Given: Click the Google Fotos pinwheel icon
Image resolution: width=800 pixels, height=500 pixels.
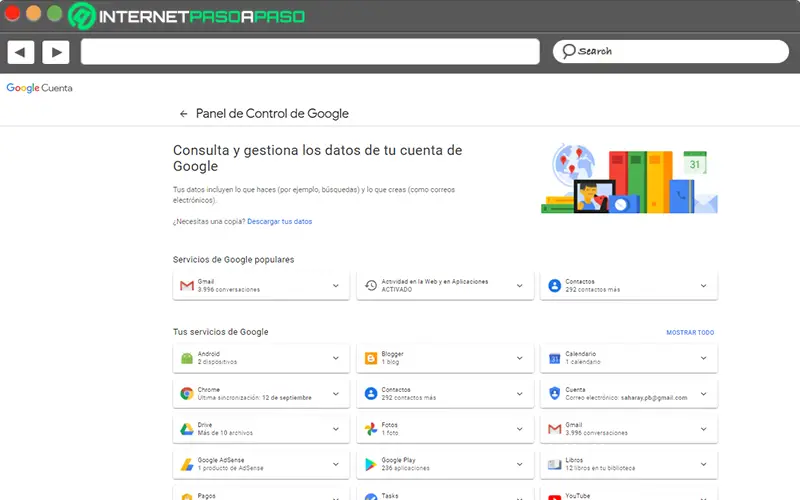Looking at the screenshot, I should 370,429.
